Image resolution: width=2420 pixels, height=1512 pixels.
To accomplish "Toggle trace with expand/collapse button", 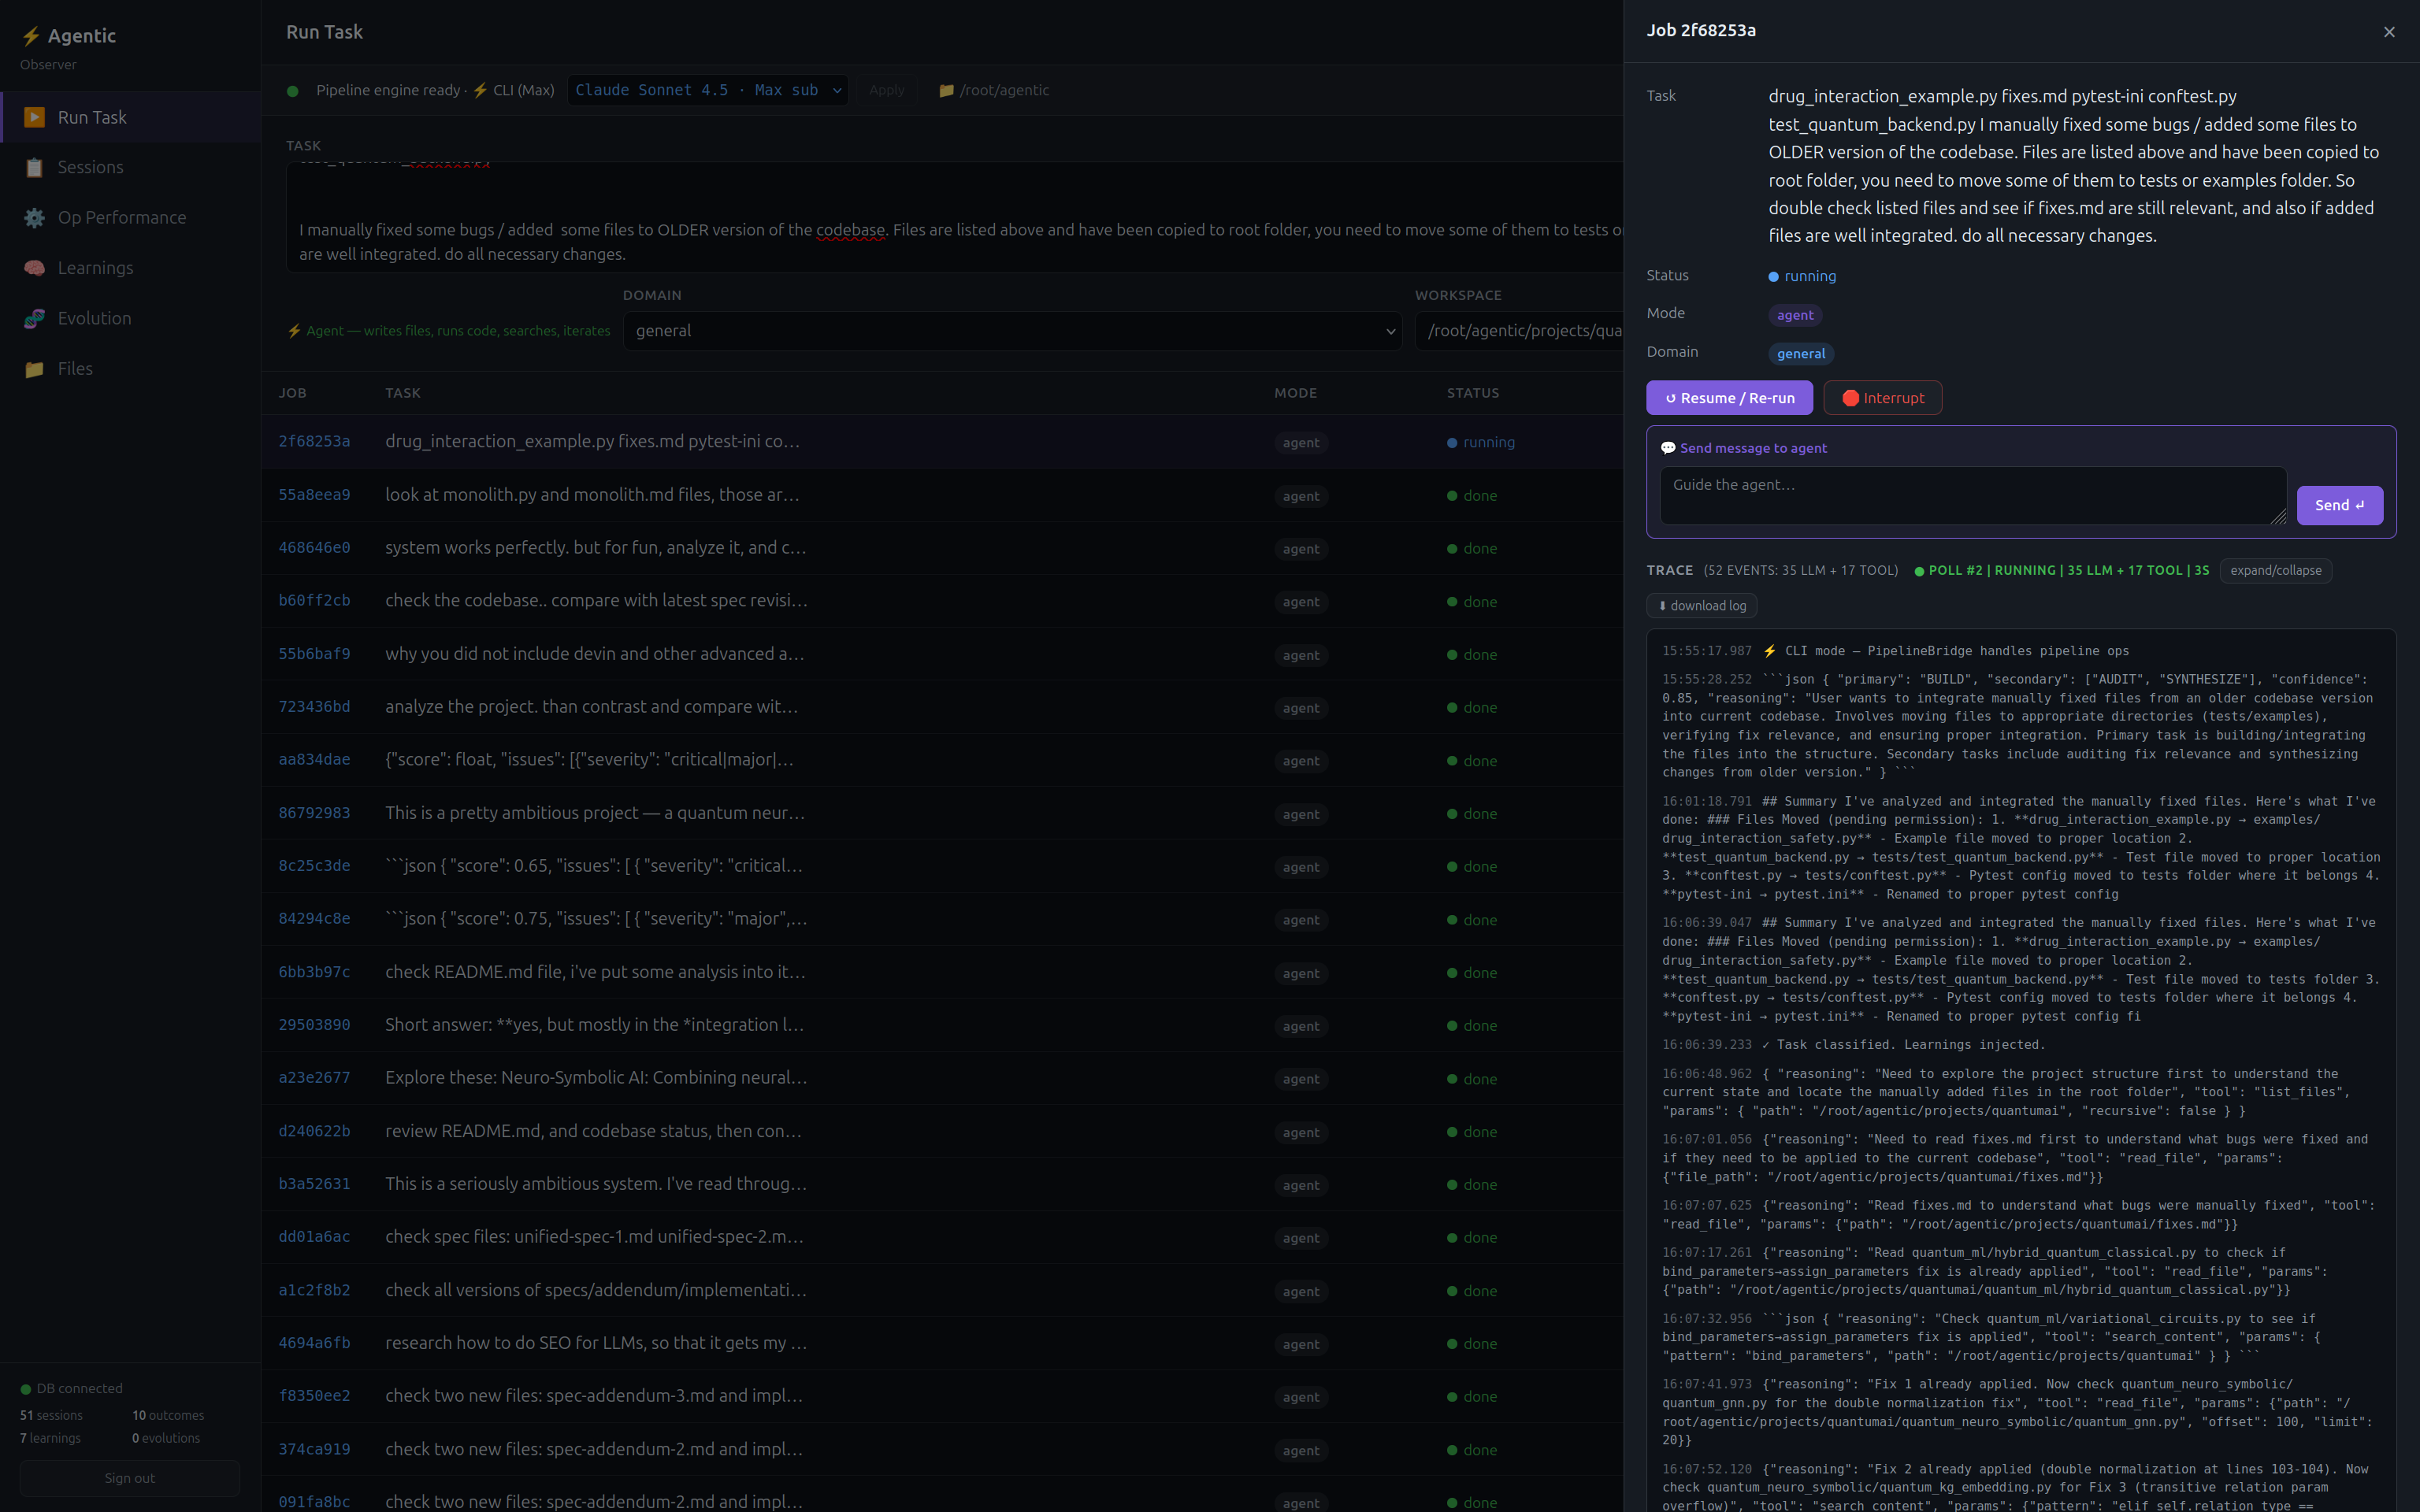I will 2275,570.
